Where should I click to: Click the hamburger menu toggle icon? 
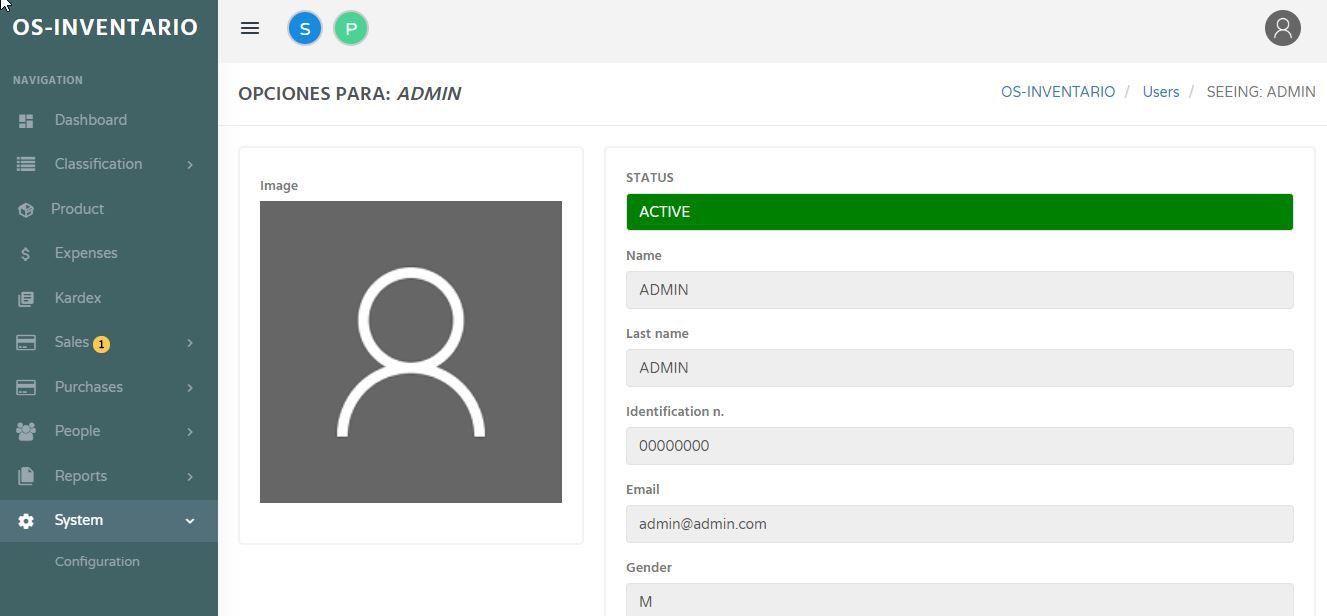250,29
